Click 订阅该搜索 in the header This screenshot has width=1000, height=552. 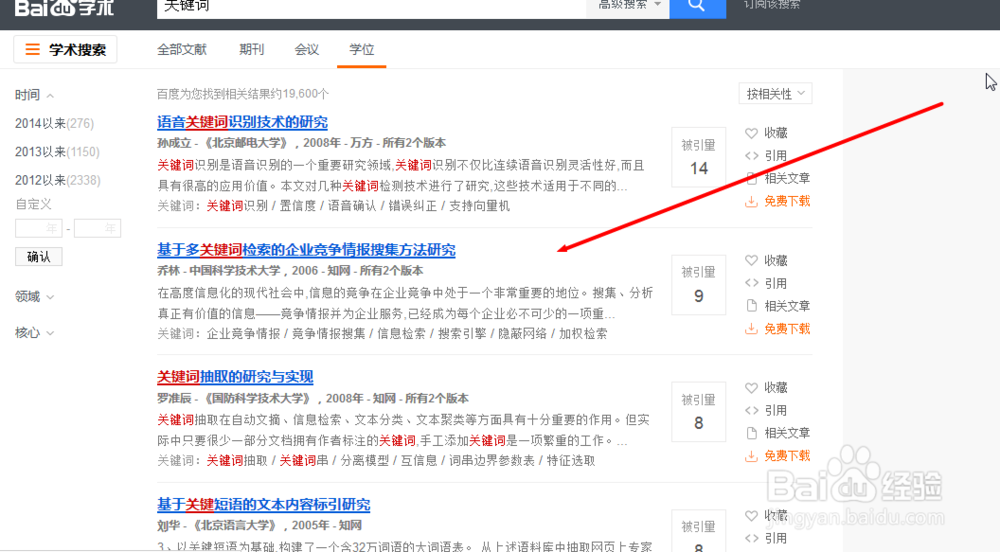point(772,4)
